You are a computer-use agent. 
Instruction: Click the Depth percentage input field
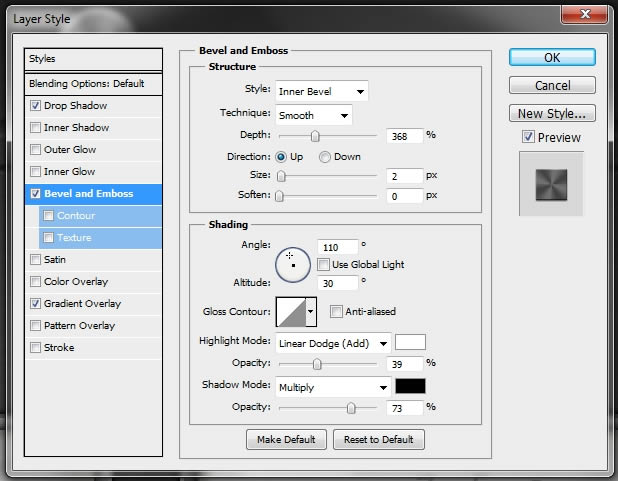tap(405, 136)
